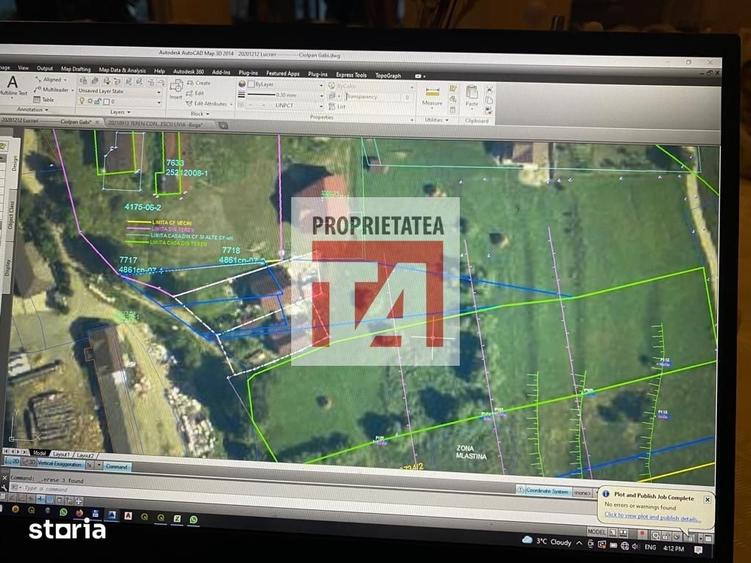Viewport: 751px width, 563px height.
Task: Toggle red record status bar button
Action: pos(642,534)
